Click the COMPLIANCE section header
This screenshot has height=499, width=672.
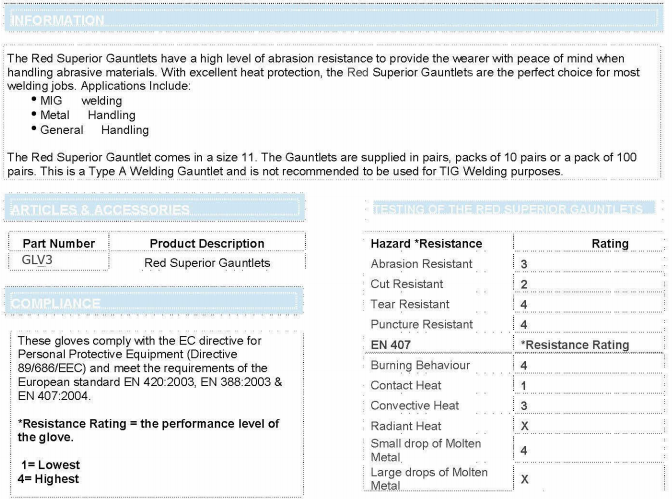(56, 303)
